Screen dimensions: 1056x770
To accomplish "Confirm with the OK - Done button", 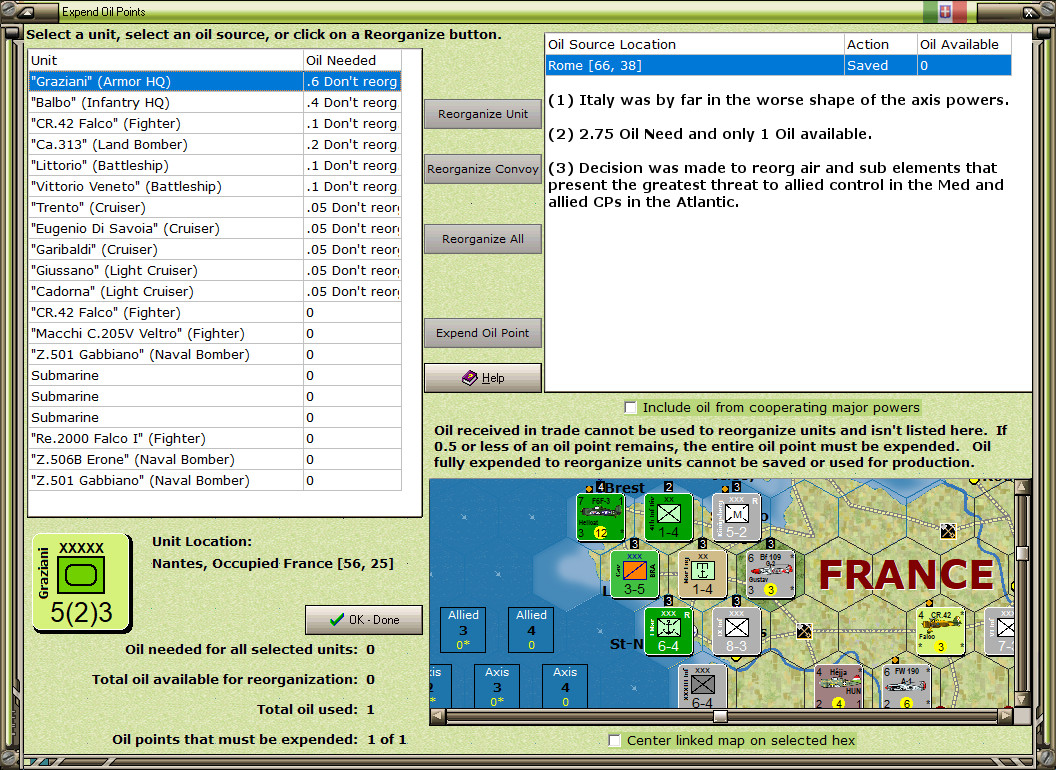I will [364, 620].
